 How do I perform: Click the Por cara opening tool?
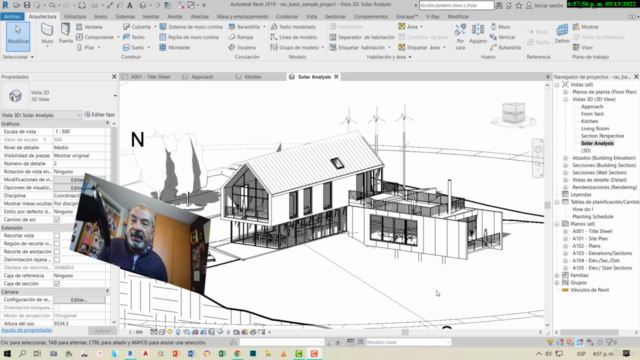(460, 36)
